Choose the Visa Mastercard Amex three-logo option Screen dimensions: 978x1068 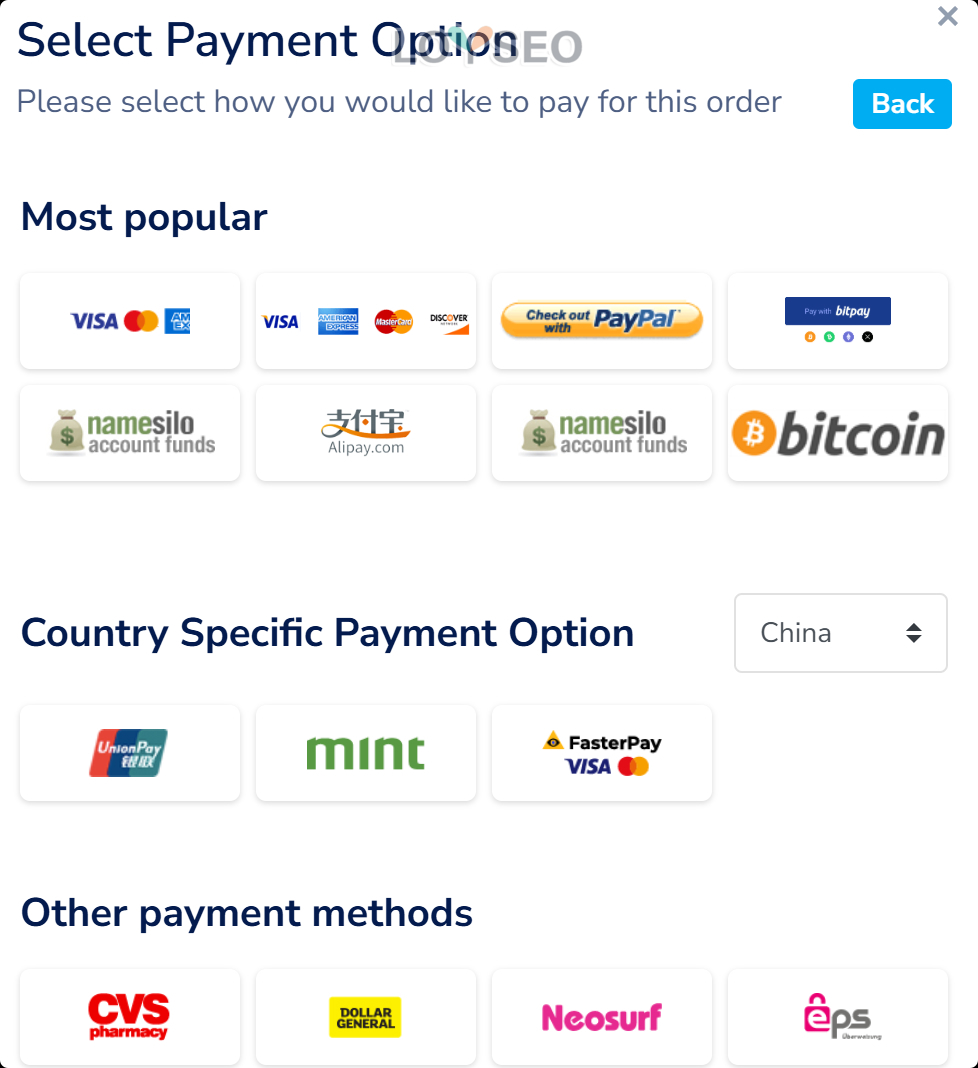coord(130,321)
